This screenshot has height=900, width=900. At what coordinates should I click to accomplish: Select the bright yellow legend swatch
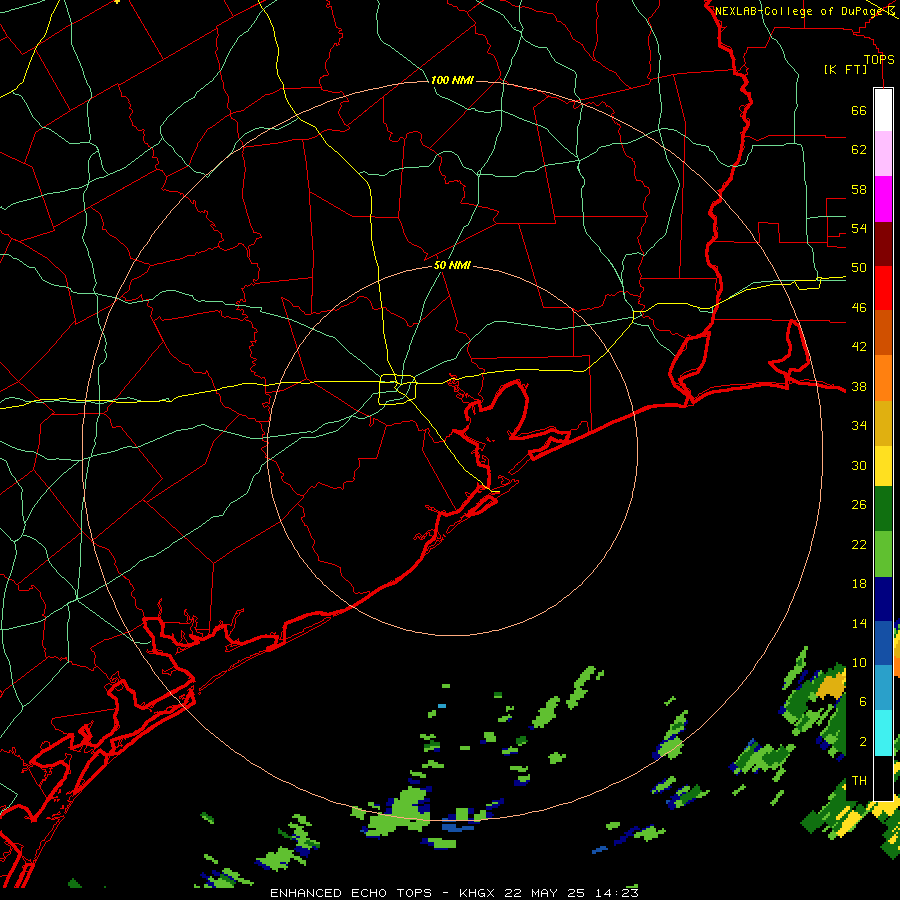[883, 465]
